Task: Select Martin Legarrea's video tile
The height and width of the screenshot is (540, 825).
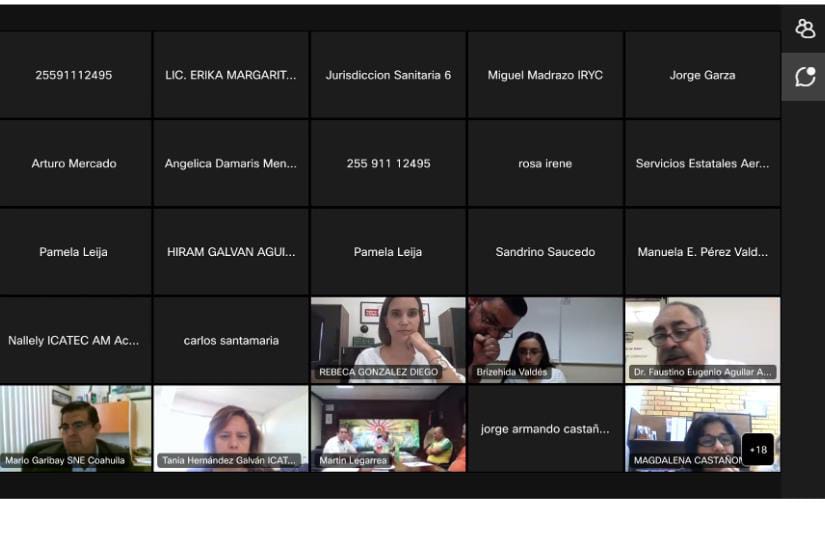Action: [x=388, y=427]
